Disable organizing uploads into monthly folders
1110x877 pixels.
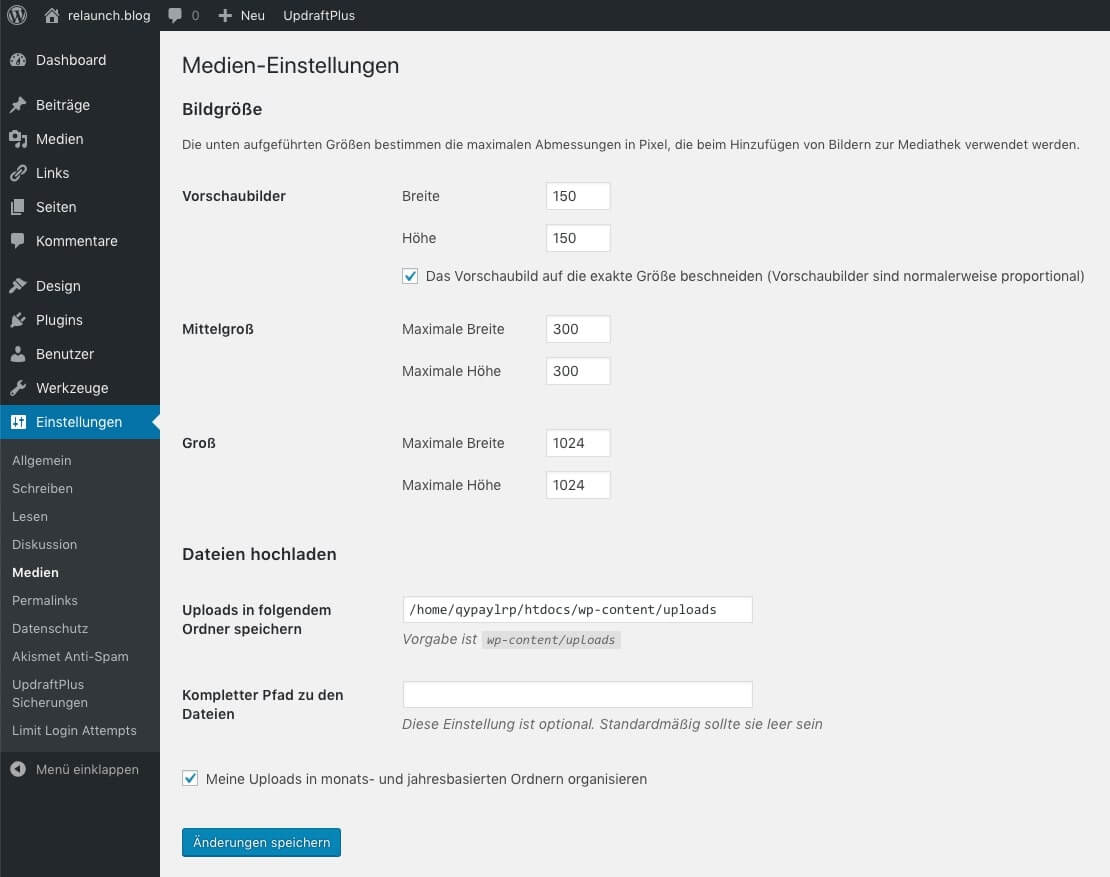[190, 778]
